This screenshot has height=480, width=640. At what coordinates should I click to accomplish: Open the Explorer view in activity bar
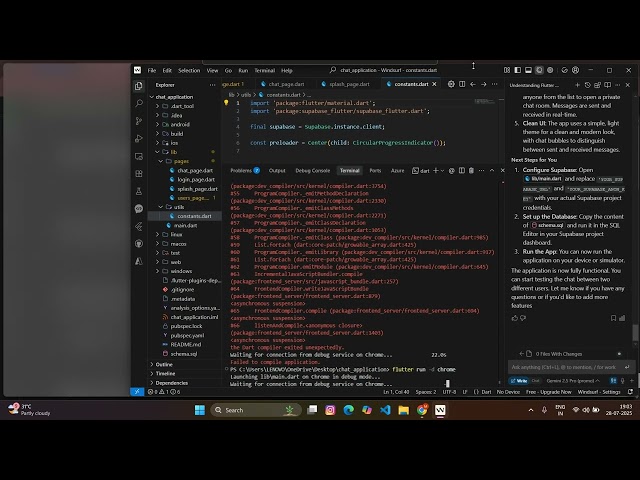139,86
